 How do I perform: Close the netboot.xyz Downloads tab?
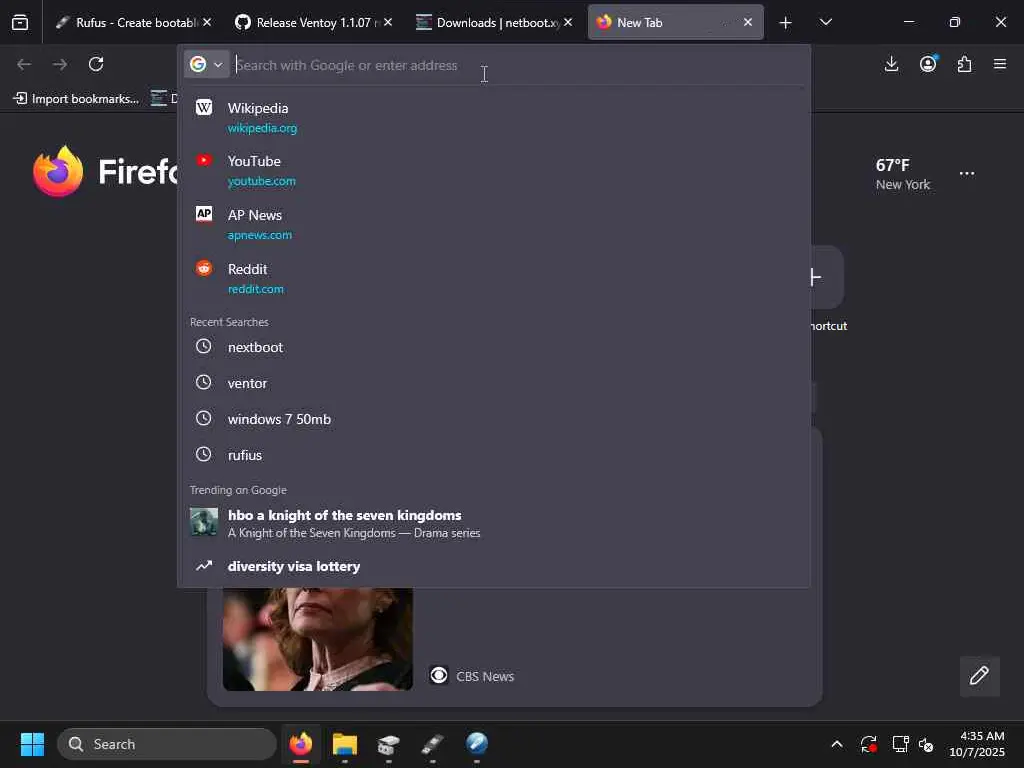point(568,22)
